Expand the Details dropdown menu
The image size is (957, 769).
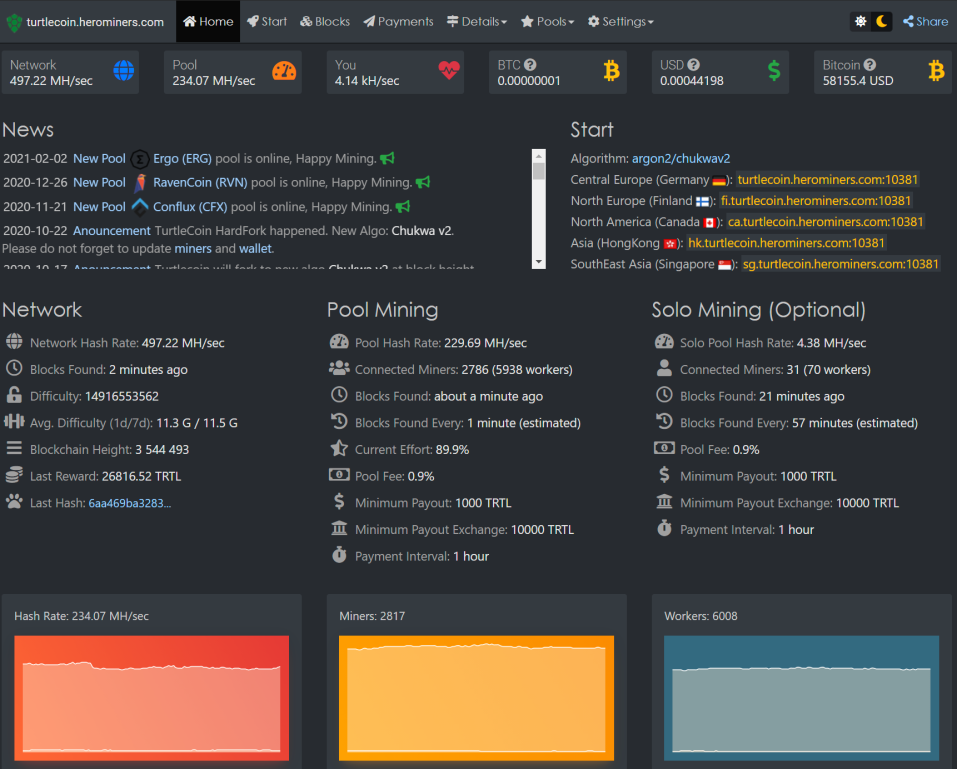(477, 21)
